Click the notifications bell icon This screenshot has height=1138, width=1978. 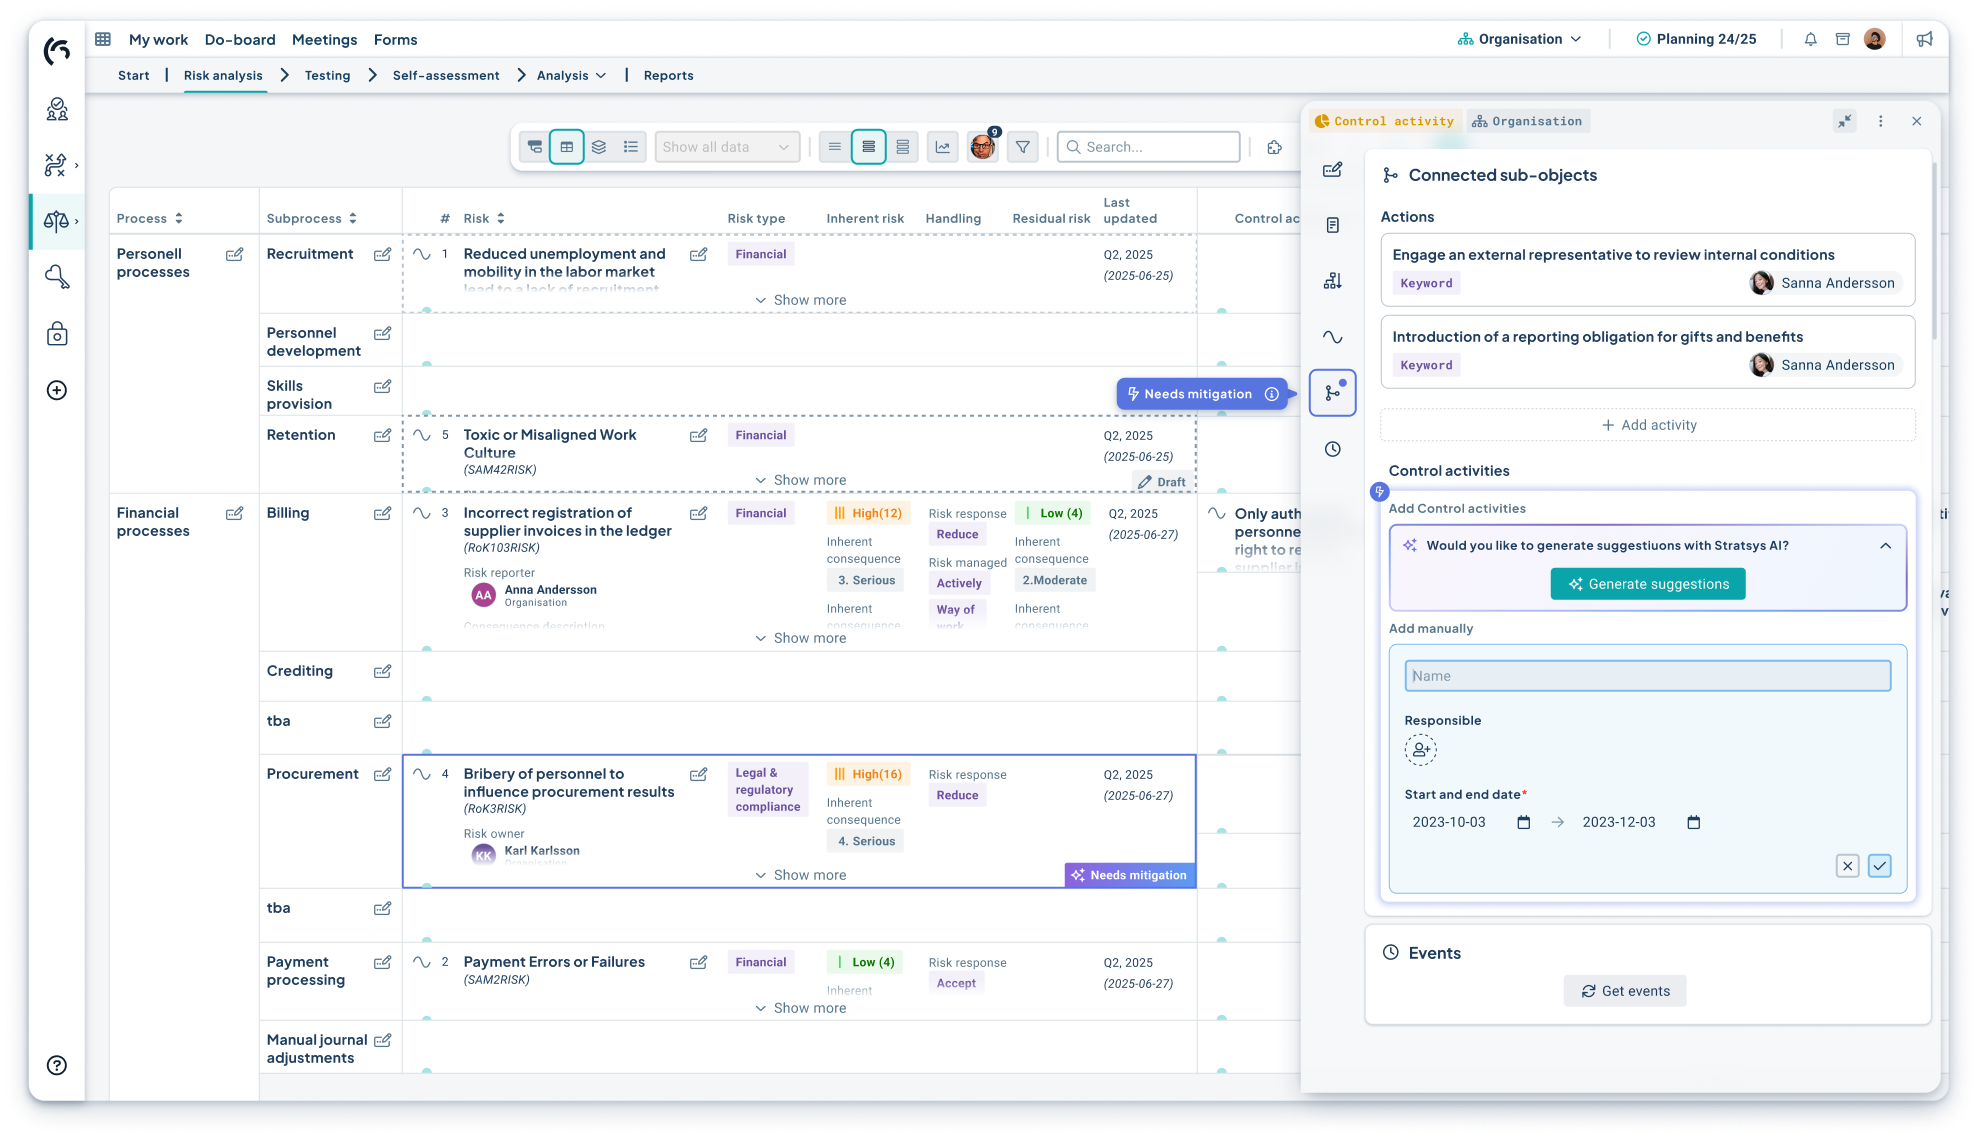[x=1810, y=39]
